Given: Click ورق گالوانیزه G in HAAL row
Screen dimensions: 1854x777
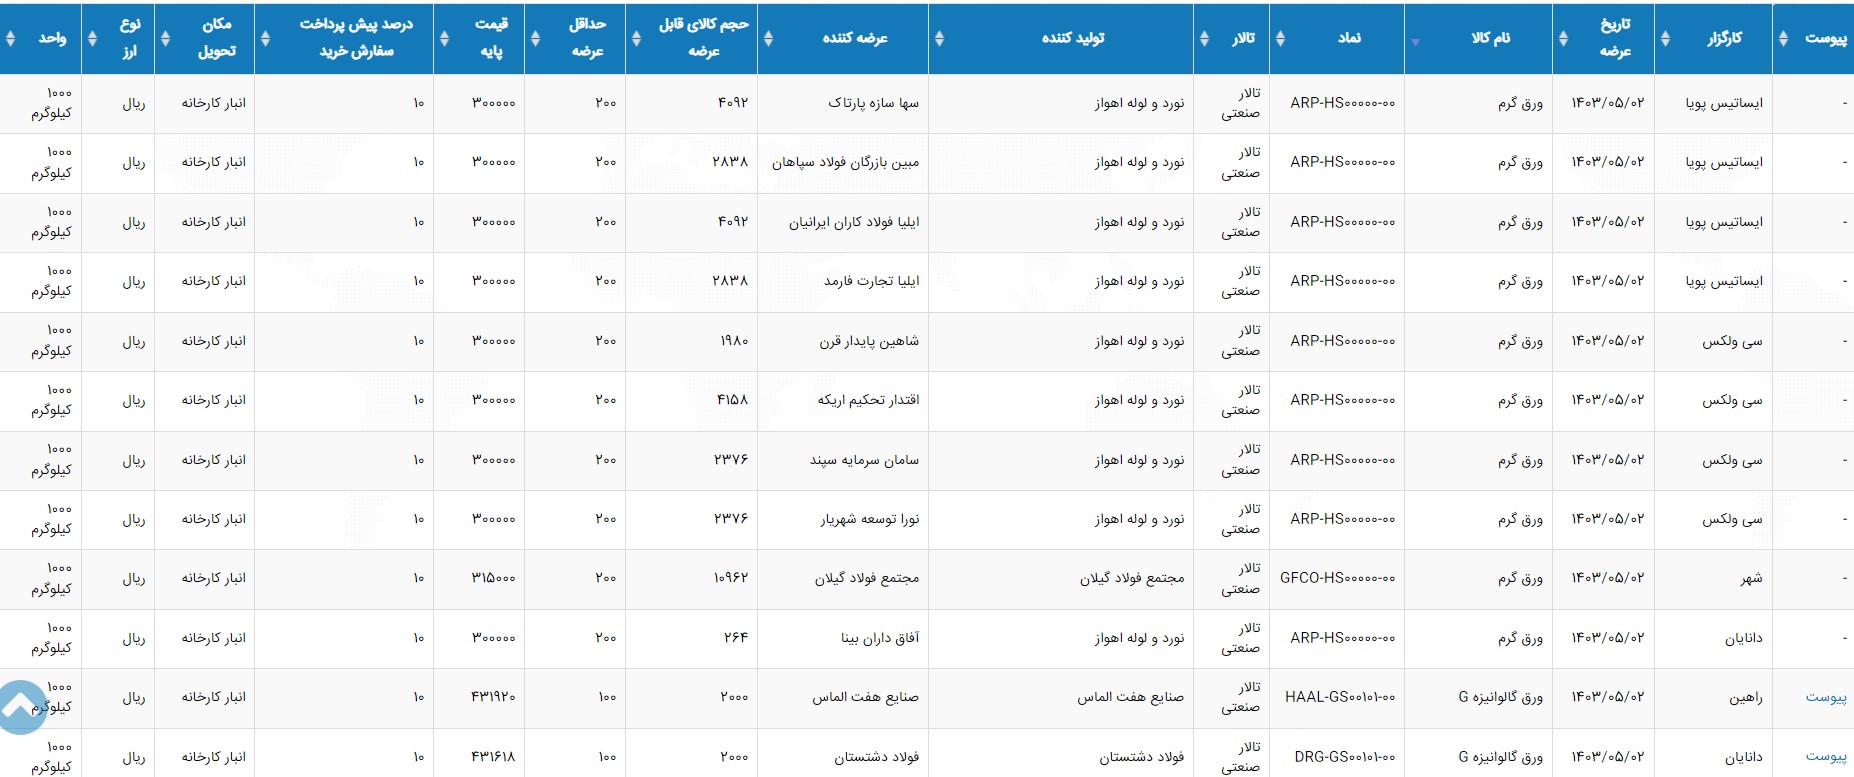Looking at the screenshot, I should tap(1500, 697).
